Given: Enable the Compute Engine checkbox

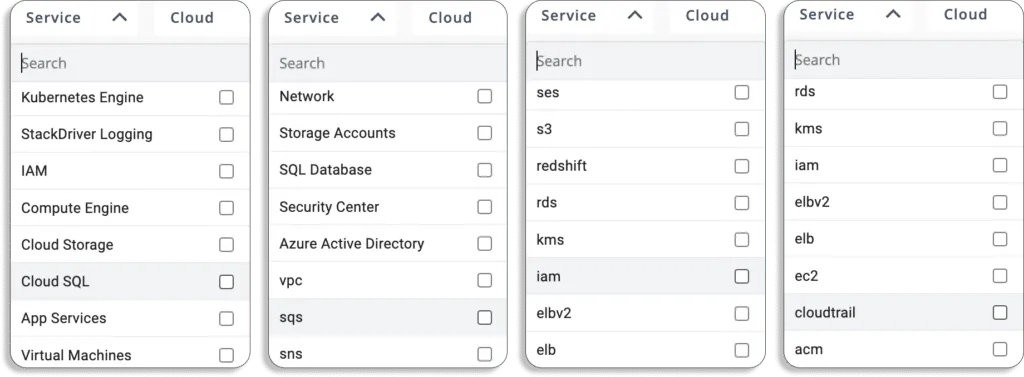Looking at the screenshot, I should point(226,208).
